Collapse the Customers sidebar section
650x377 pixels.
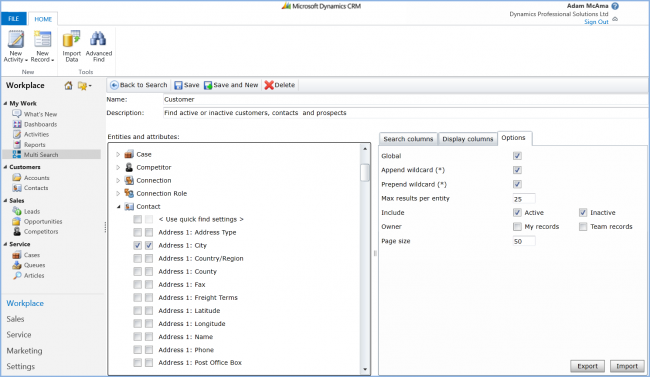tap(5, 167)
